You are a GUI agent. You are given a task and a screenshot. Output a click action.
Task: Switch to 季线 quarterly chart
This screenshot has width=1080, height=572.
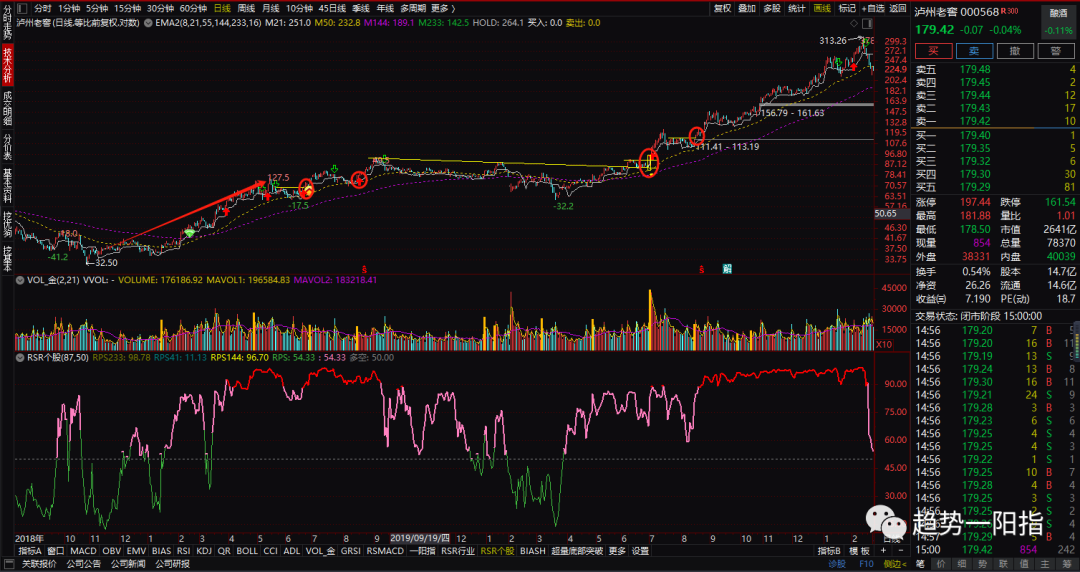pyautogui.click(x=361, y=8)
